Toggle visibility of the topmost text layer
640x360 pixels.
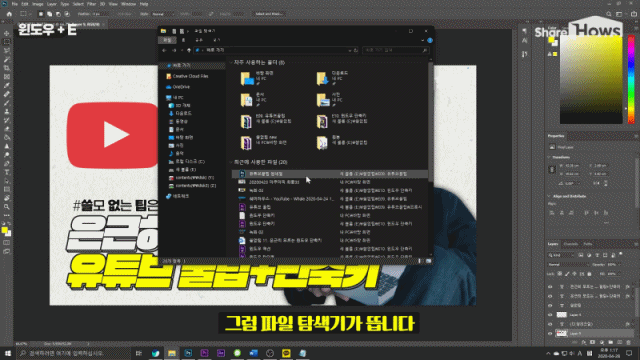pyautogui.click(x=550, y=287)
